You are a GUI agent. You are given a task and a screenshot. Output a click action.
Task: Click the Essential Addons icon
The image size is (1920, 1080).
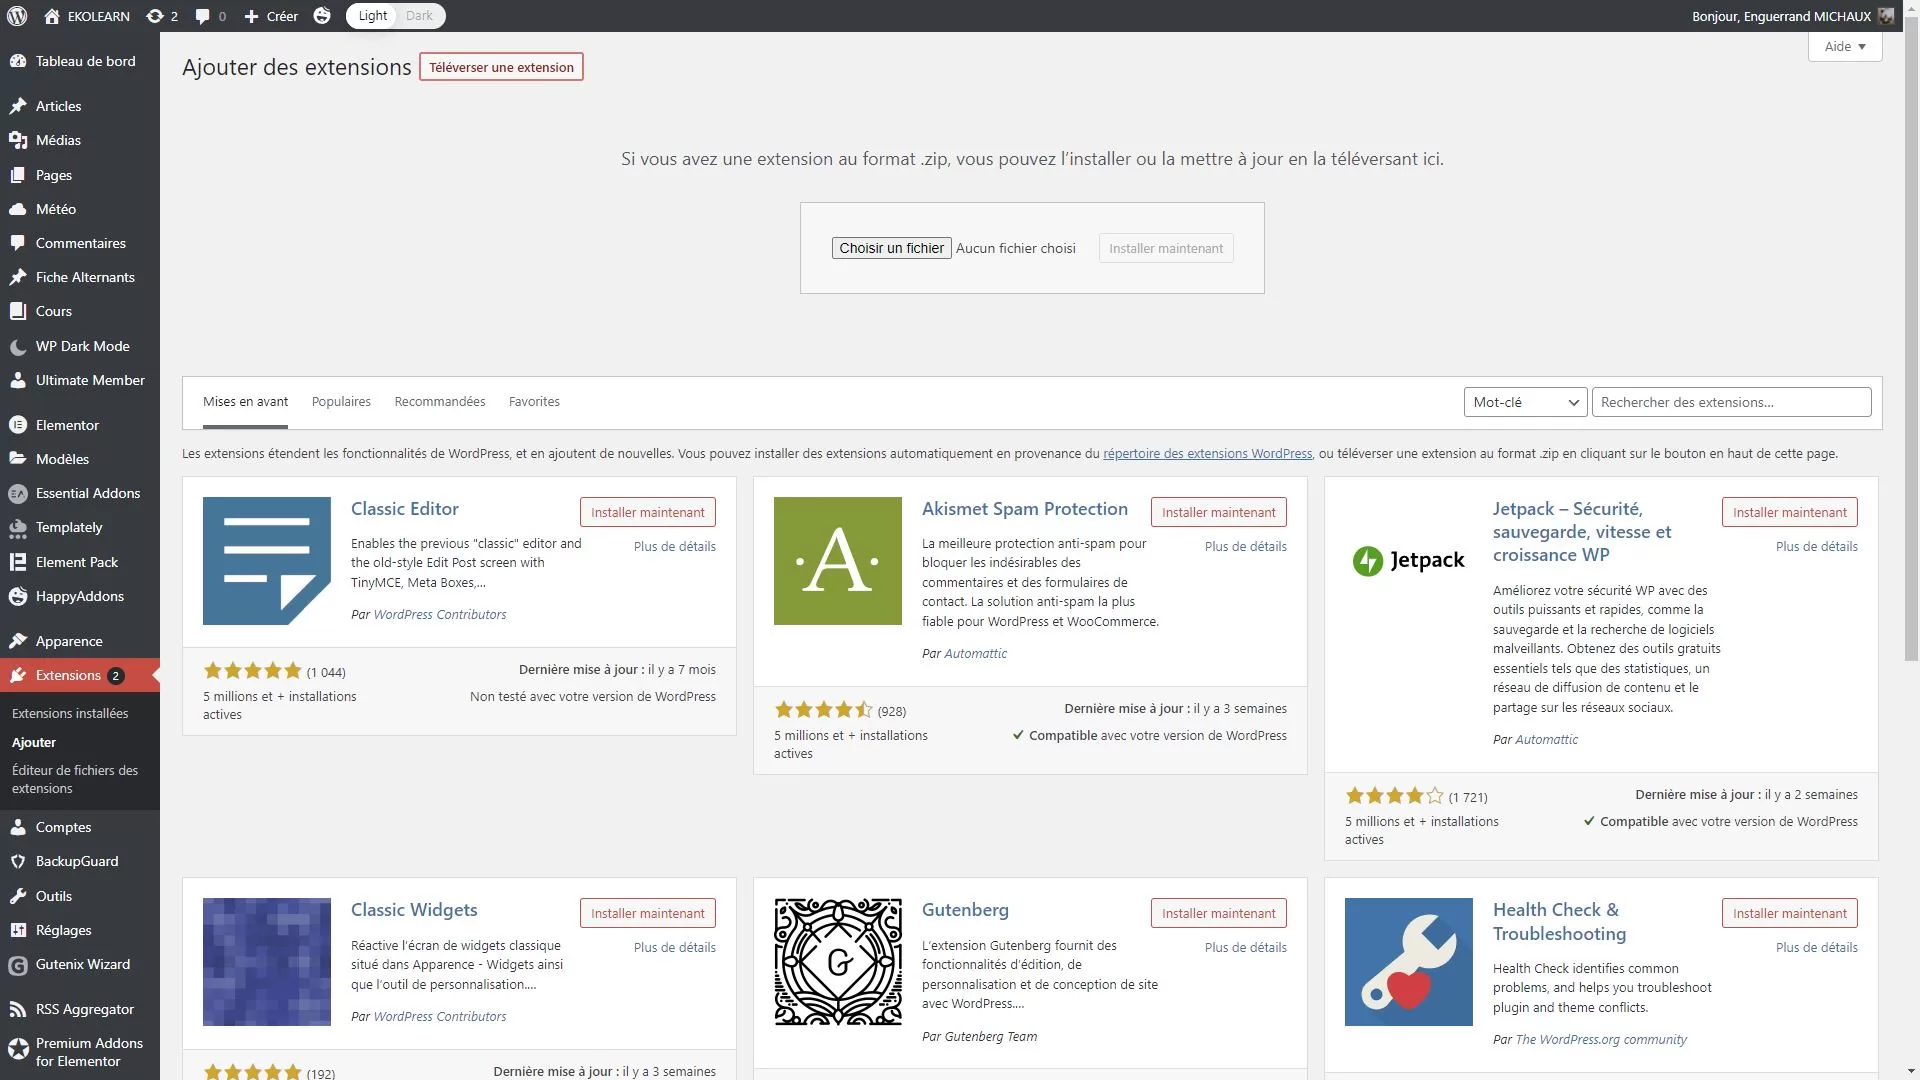(18, 493)
